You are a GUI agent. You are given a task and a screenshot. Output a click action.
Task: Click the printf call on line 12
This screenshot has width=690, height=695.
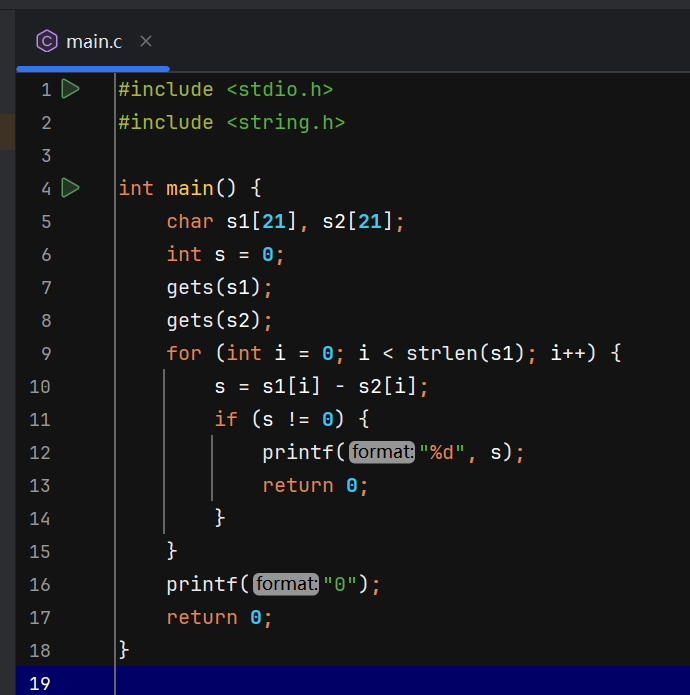[298, 452]
